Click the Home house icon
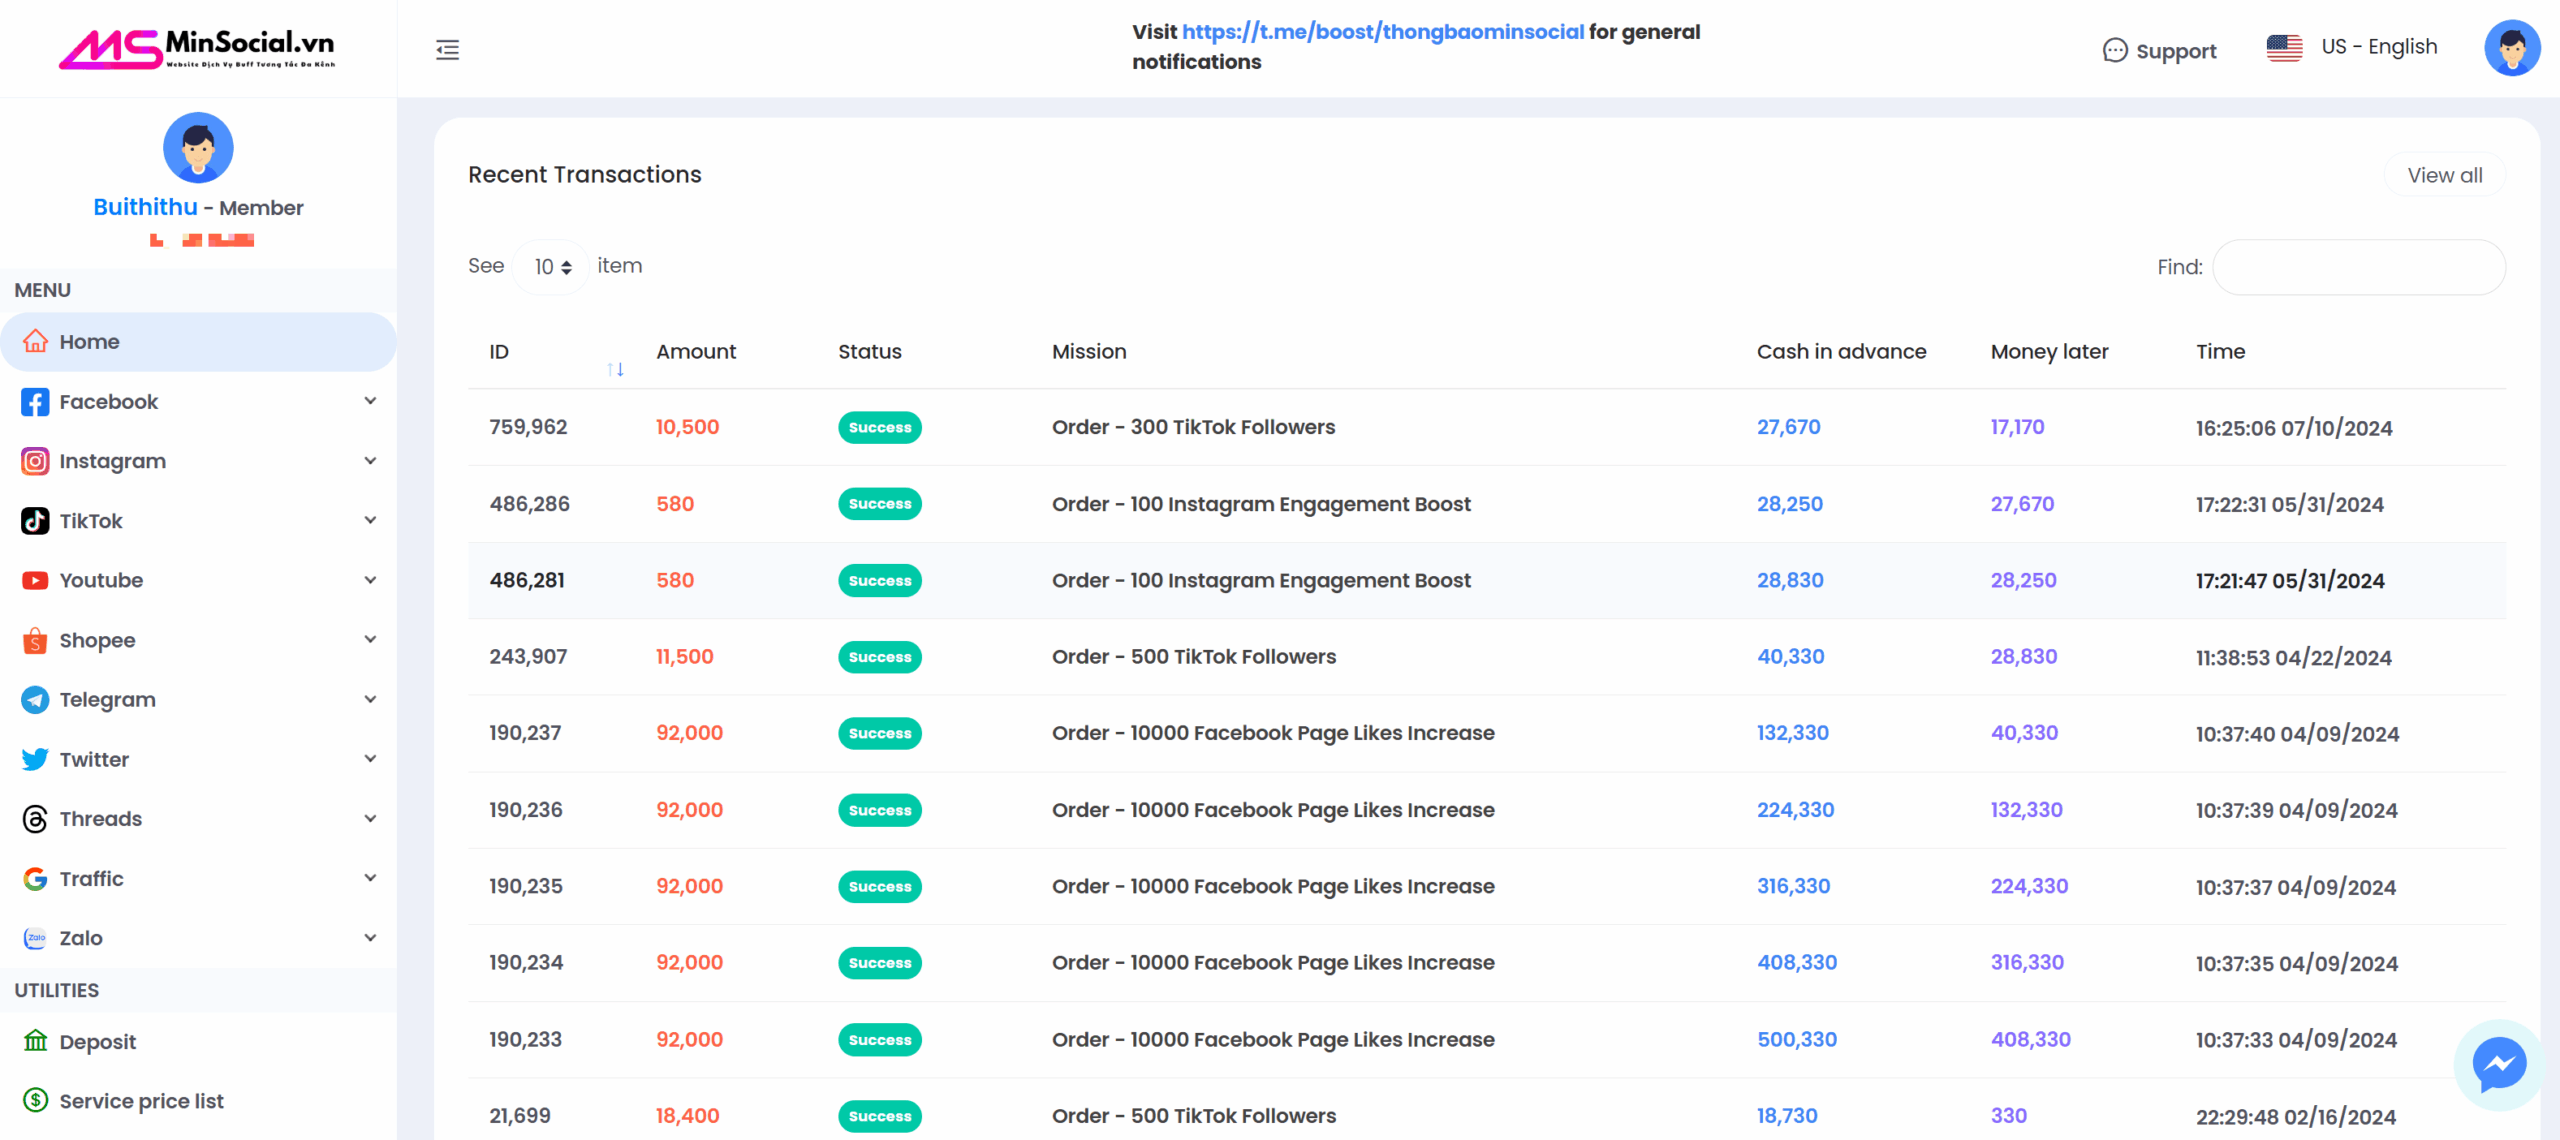The height and width of the screenshot is (1140, 2560). (x=35, y=342)
